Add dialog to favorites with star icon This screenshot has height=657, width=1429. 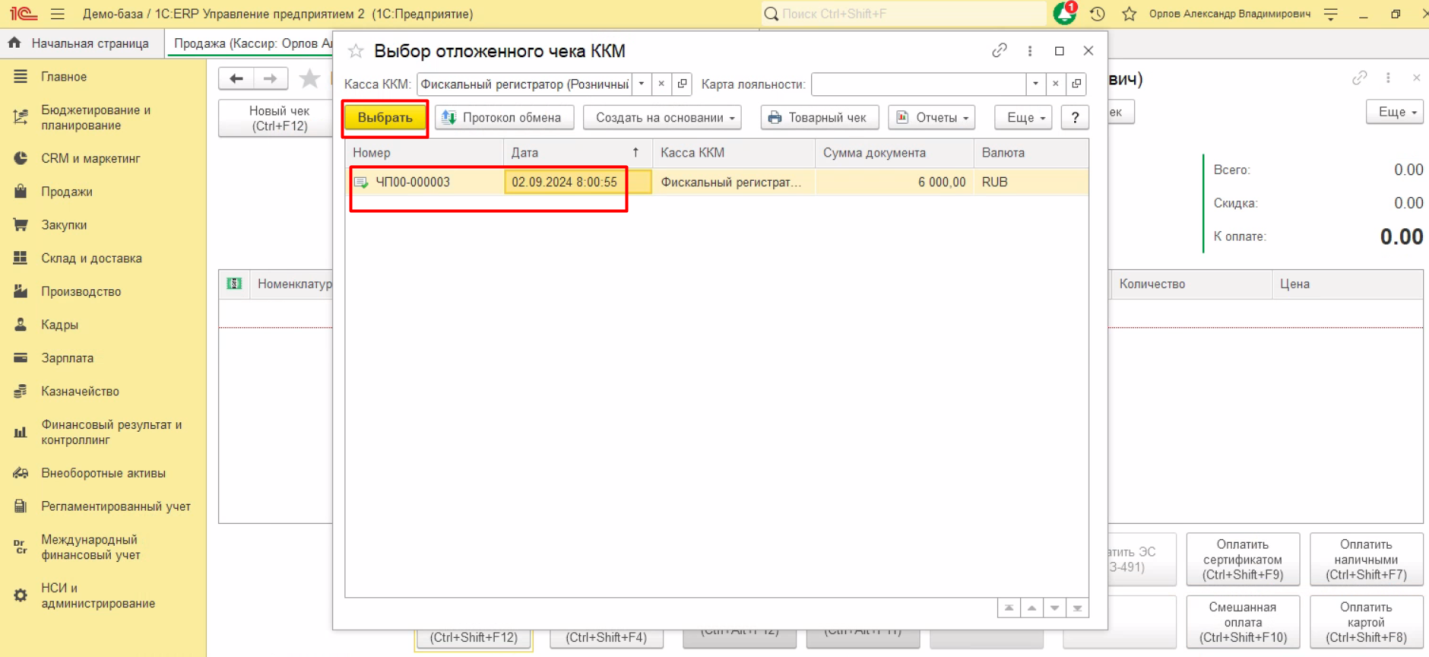click(355, 51)
